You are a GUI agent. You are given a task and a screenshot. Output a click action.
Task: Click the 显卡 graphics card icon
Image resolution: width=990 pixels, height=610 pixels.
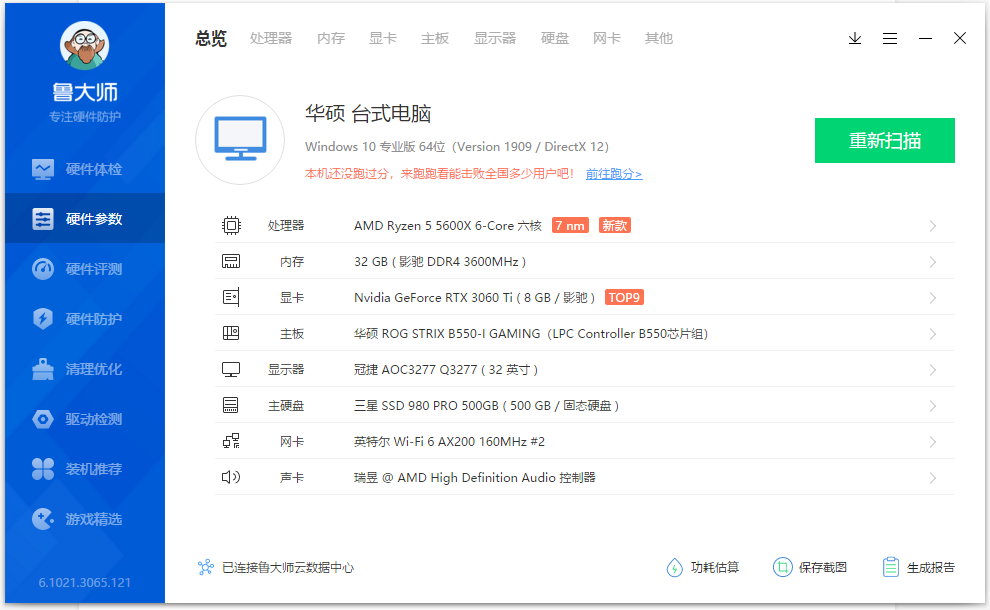coord(231,297)
